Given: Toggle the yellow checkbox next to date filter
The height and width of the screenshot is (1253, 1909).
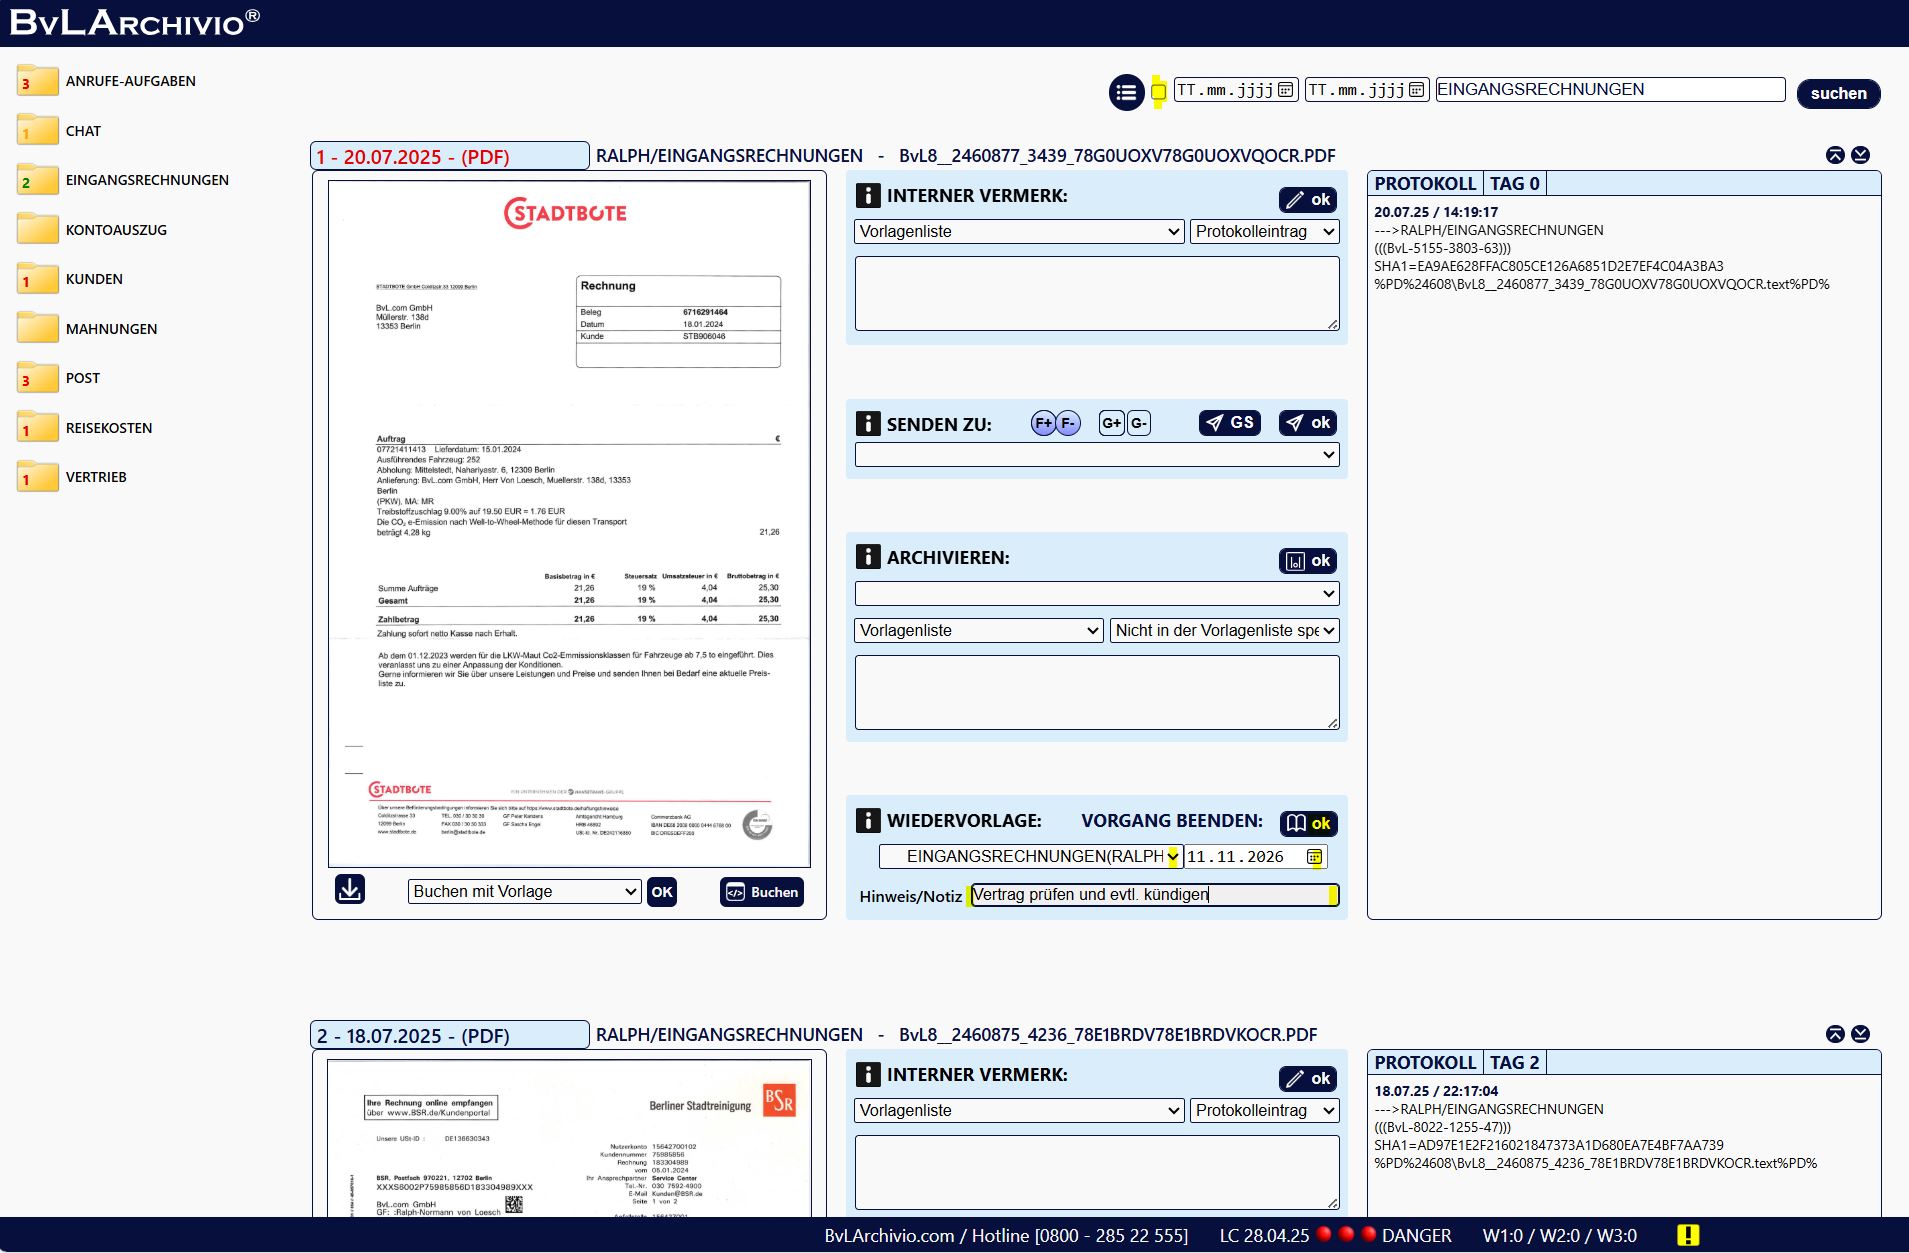Looking at the screenshot, I should coord(1158,92).
